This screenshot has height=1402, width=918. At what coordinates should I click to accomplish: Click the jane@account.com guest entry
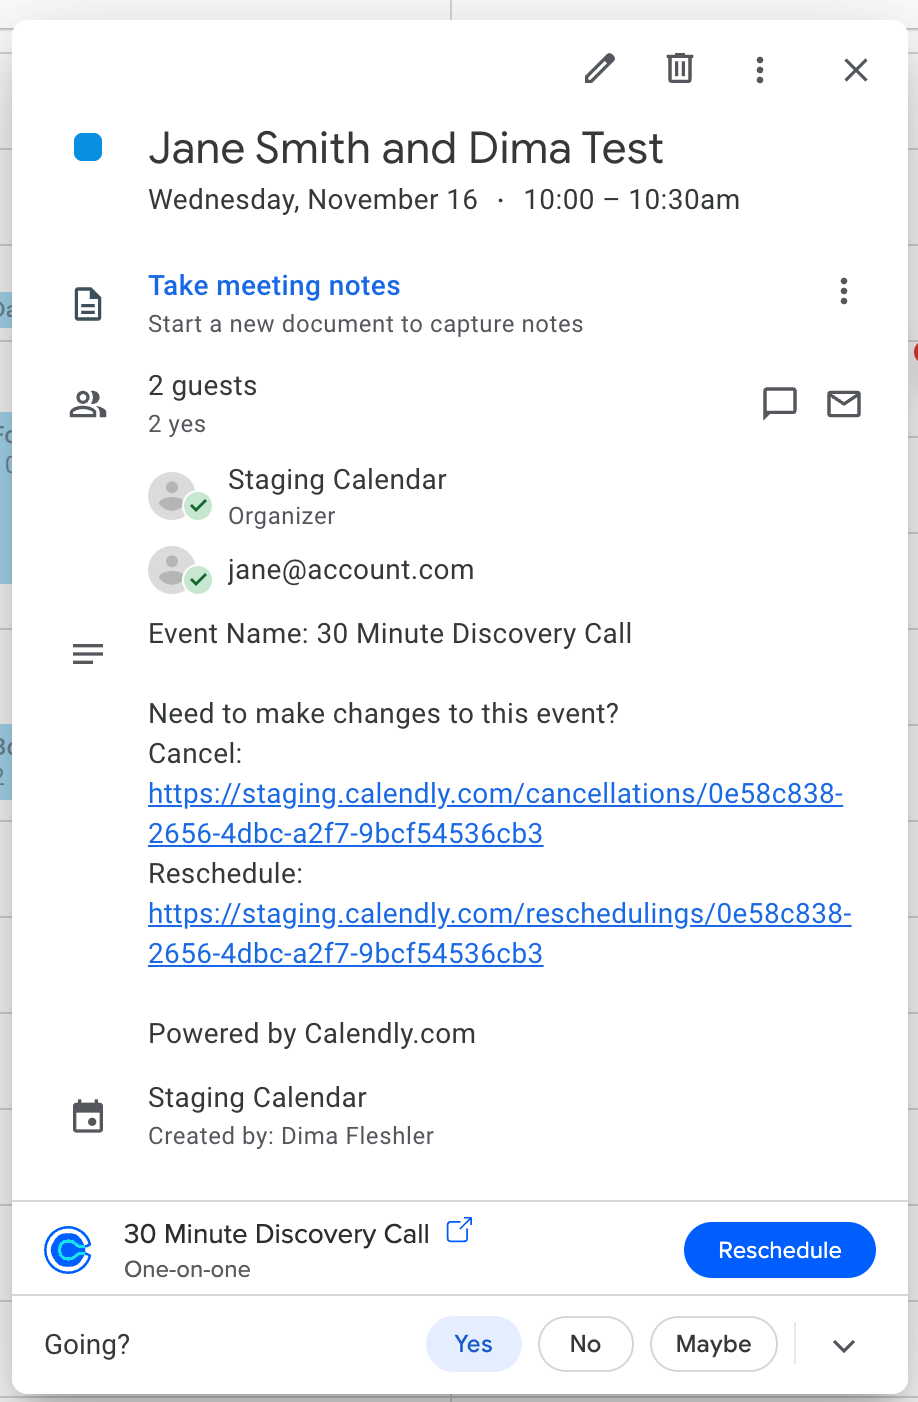(350, 570)
